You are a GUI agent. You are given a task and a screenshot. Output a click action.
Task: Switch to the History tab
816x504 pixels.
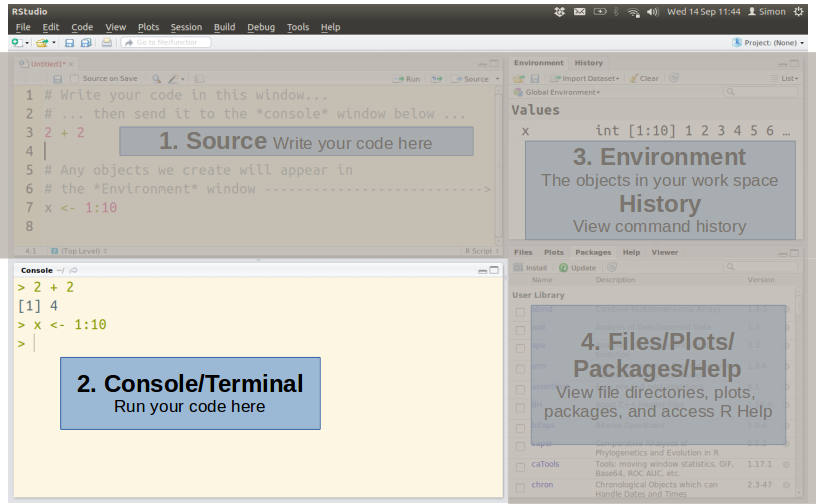(x=589, y=62)
